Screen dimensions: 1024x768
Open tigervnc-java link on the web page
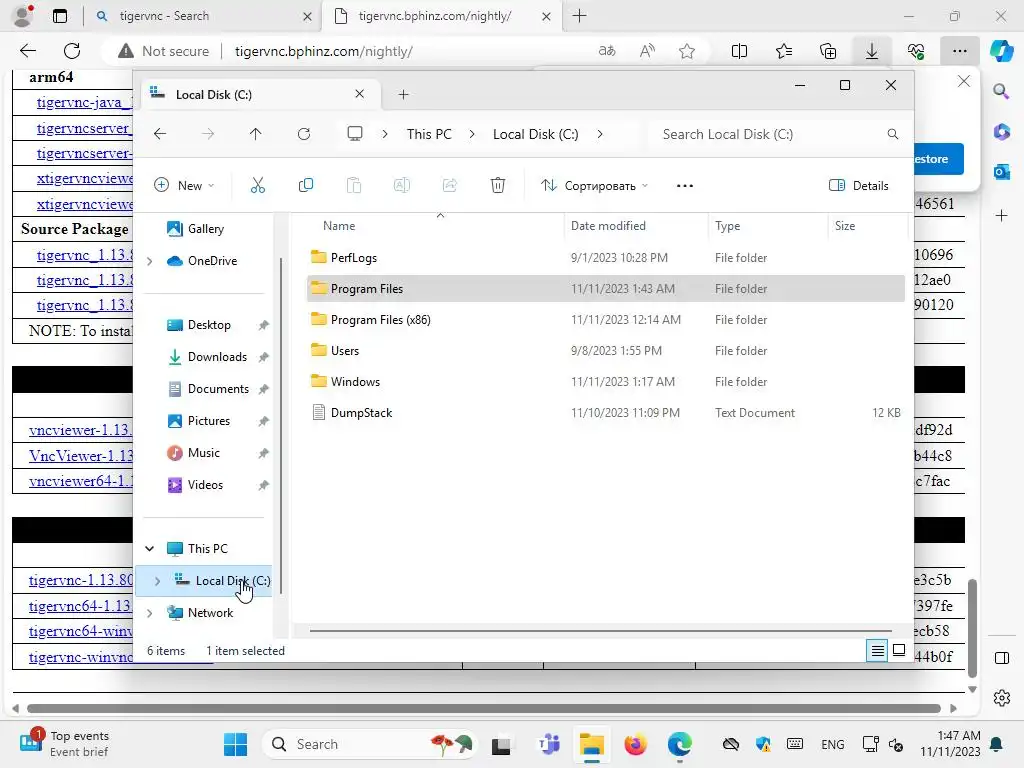click(84, 103)
